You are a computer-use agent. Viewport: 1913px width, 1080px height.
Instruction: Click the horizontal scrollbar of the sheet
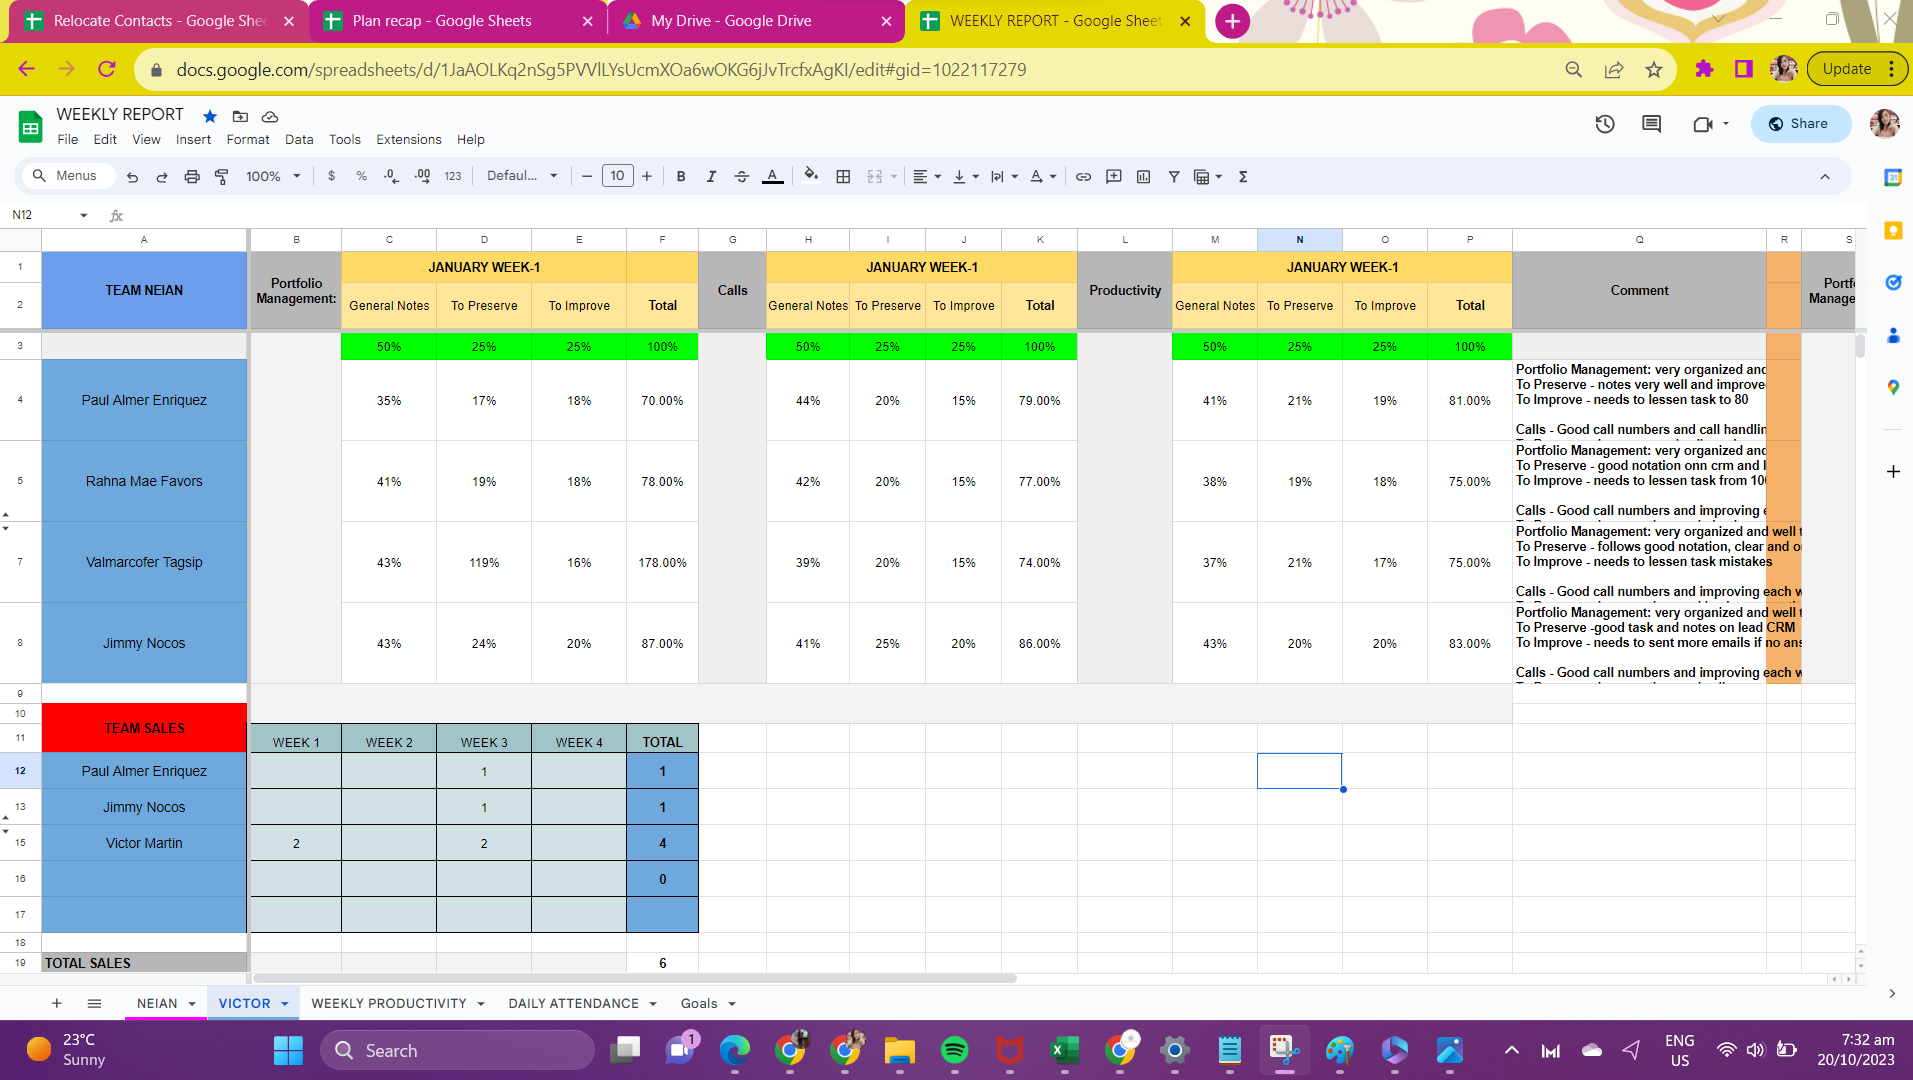point(635,978)
